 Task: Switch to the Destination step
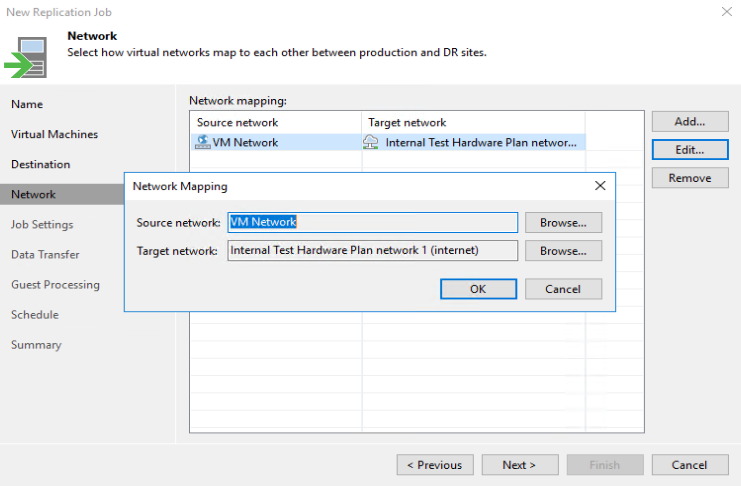41,165
